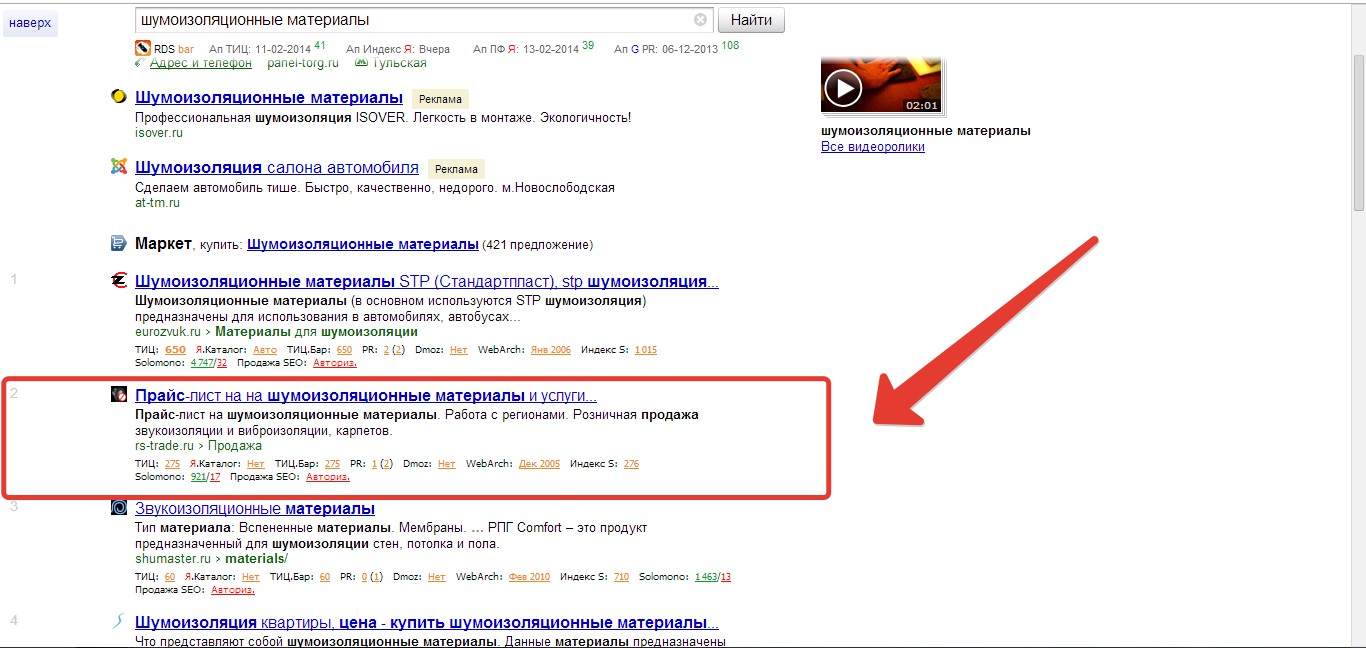The height and width of the screenshot is (648, 1366).
Task: Click Авториз. link in the rs-trade.ru row
Action: tap(328, 477)
